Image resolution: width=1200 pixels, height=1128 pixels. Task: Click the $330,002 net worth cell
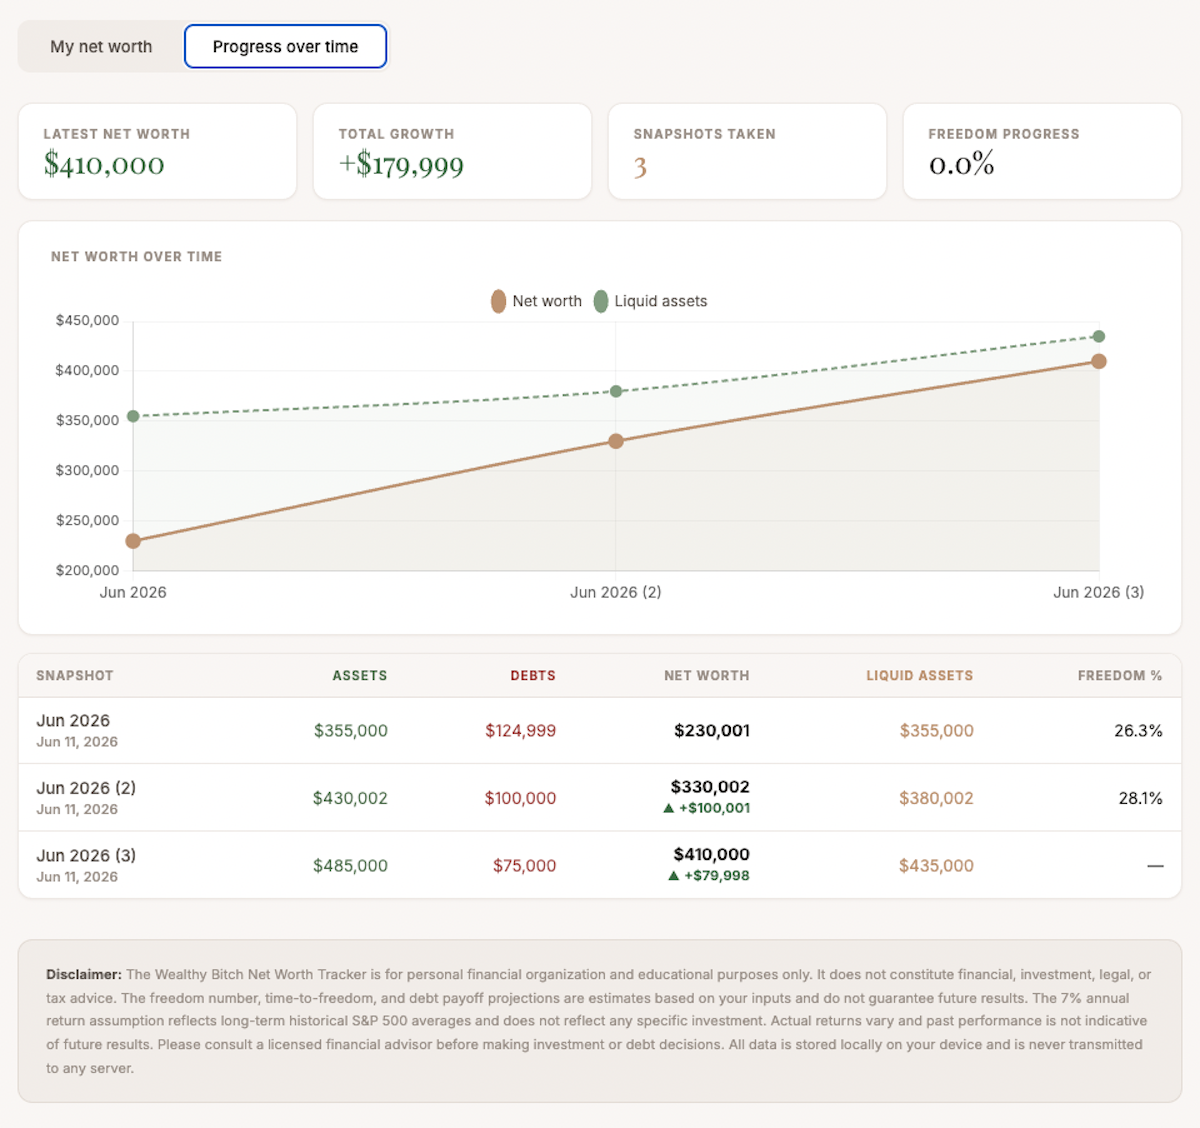(710, 787)
